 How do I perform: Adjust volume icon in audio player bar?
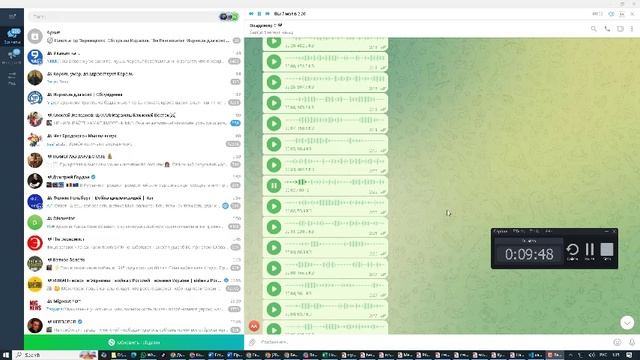pos(611,14)
